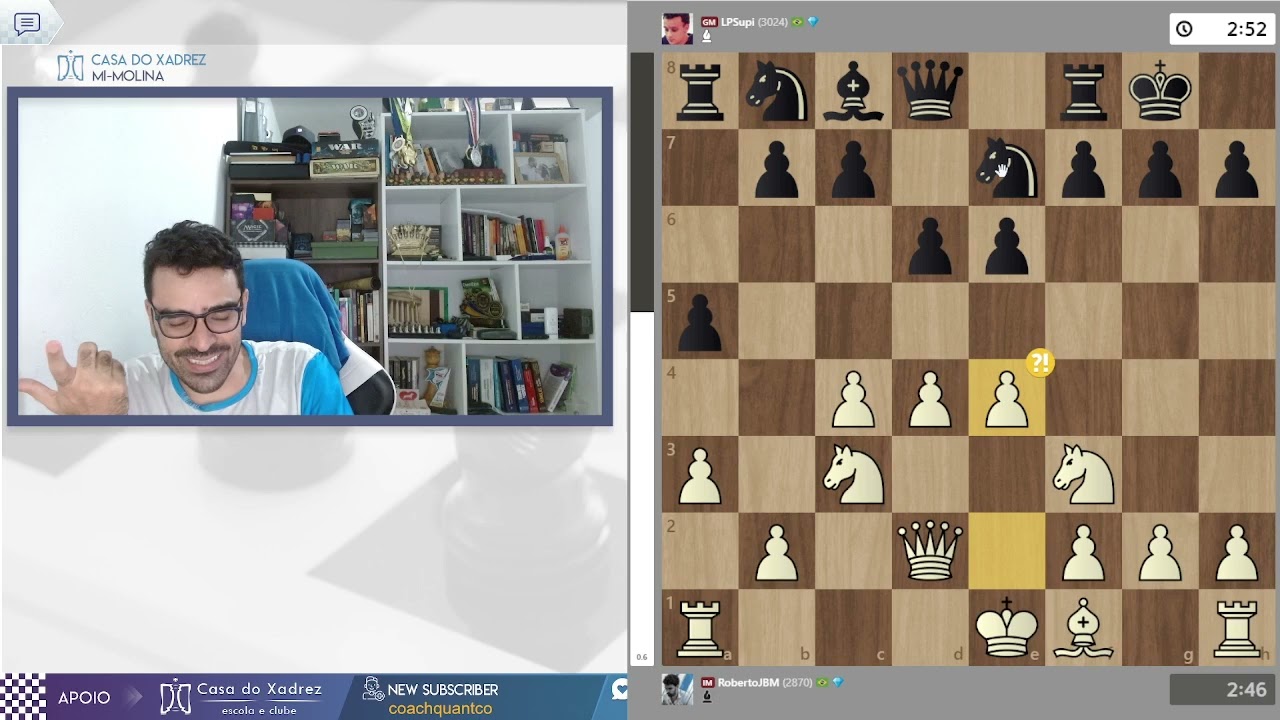Select the black bishop on c8
The height and width of the screenshot is (720, 1280).
[853, 91]
